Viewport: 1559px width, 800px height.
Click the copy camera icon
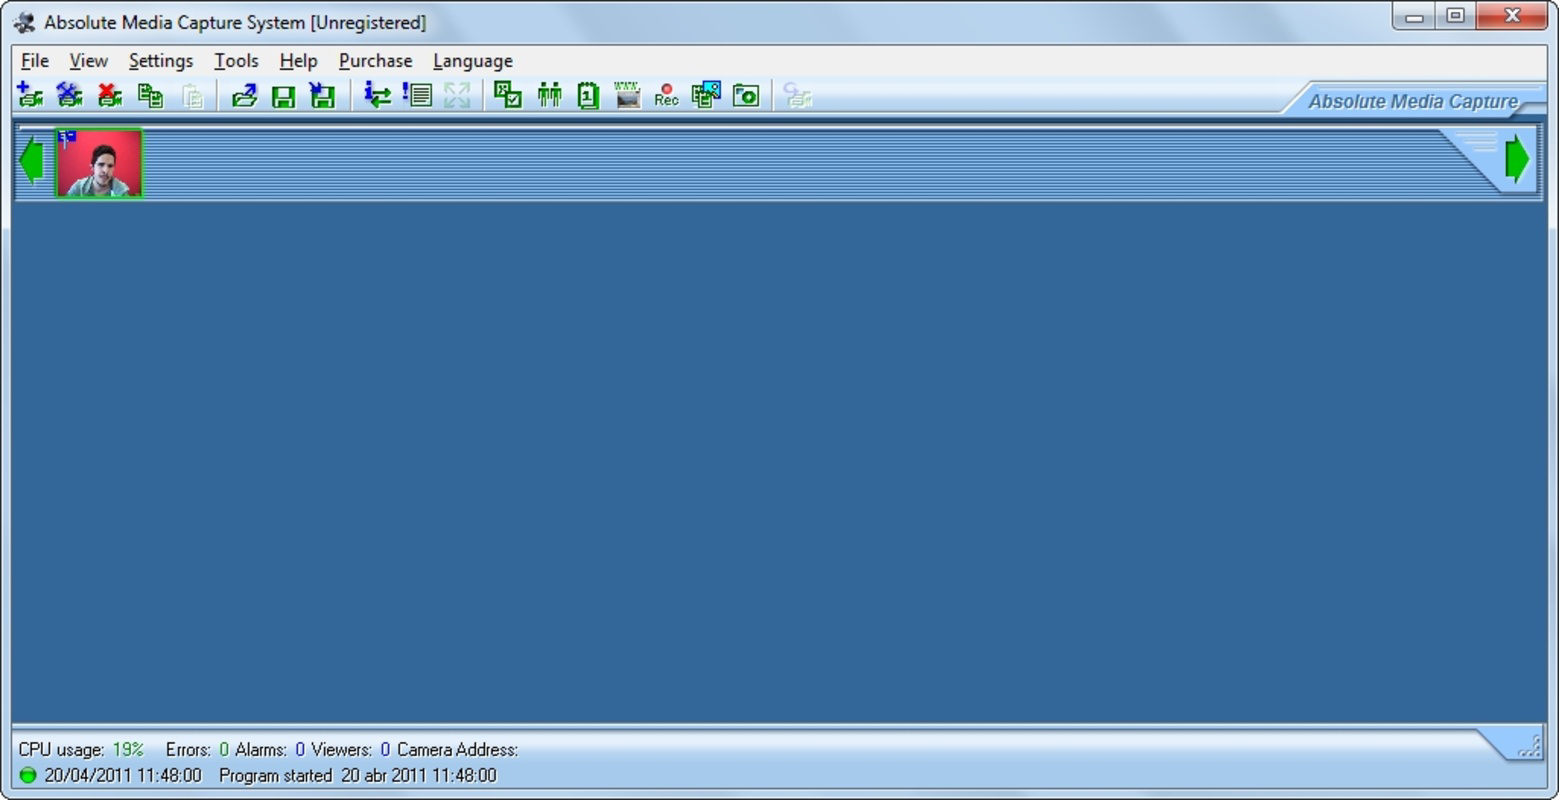click(150, 95)
